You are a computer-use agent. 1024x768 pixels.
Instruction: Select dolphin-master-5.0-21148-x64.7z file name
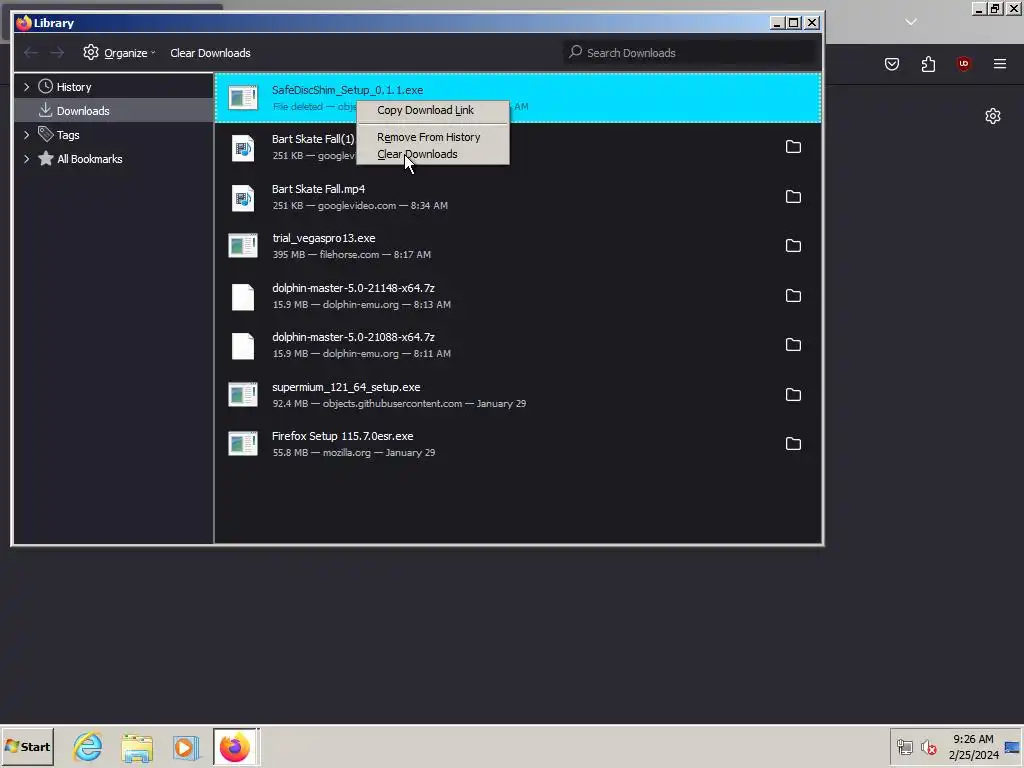[353, 288]
